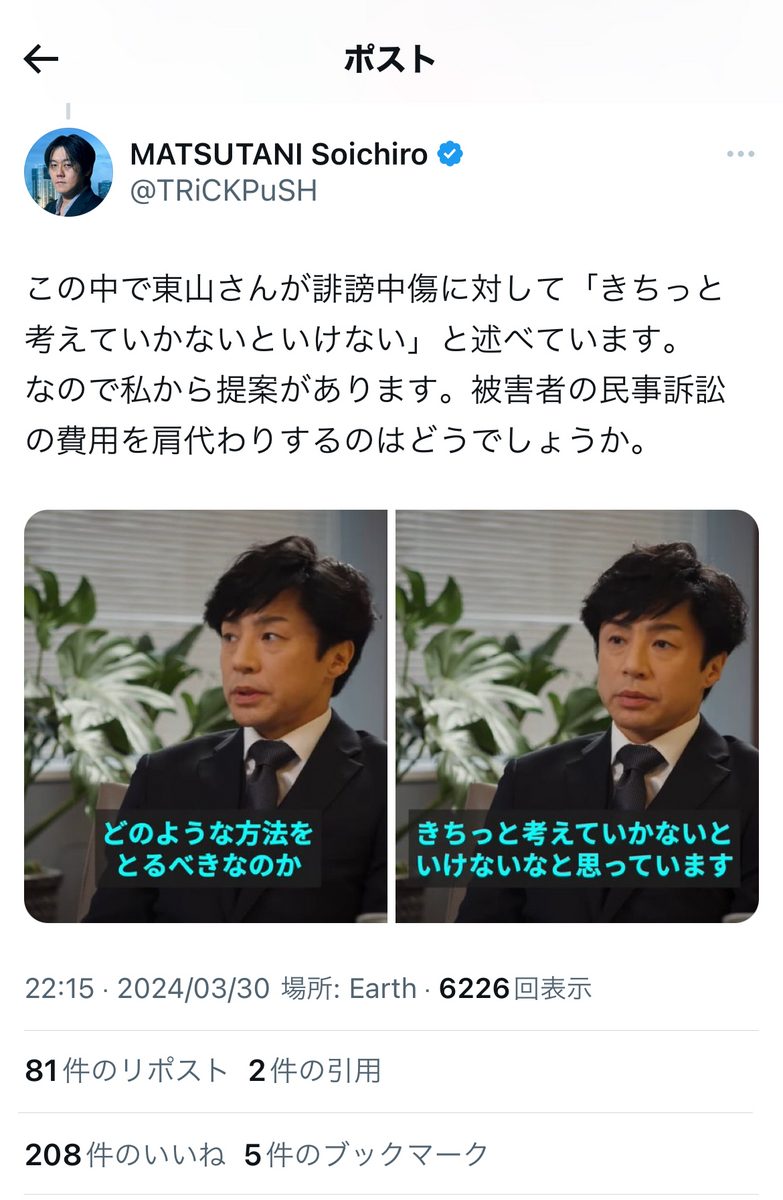Open the three-dot more options menu

(x=740, y=154)
